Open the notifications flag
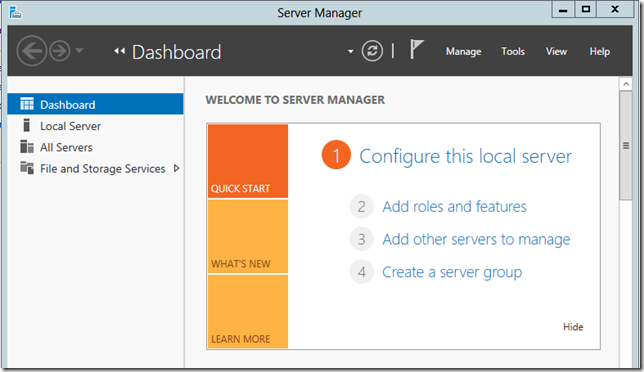 tap(416, 50)
